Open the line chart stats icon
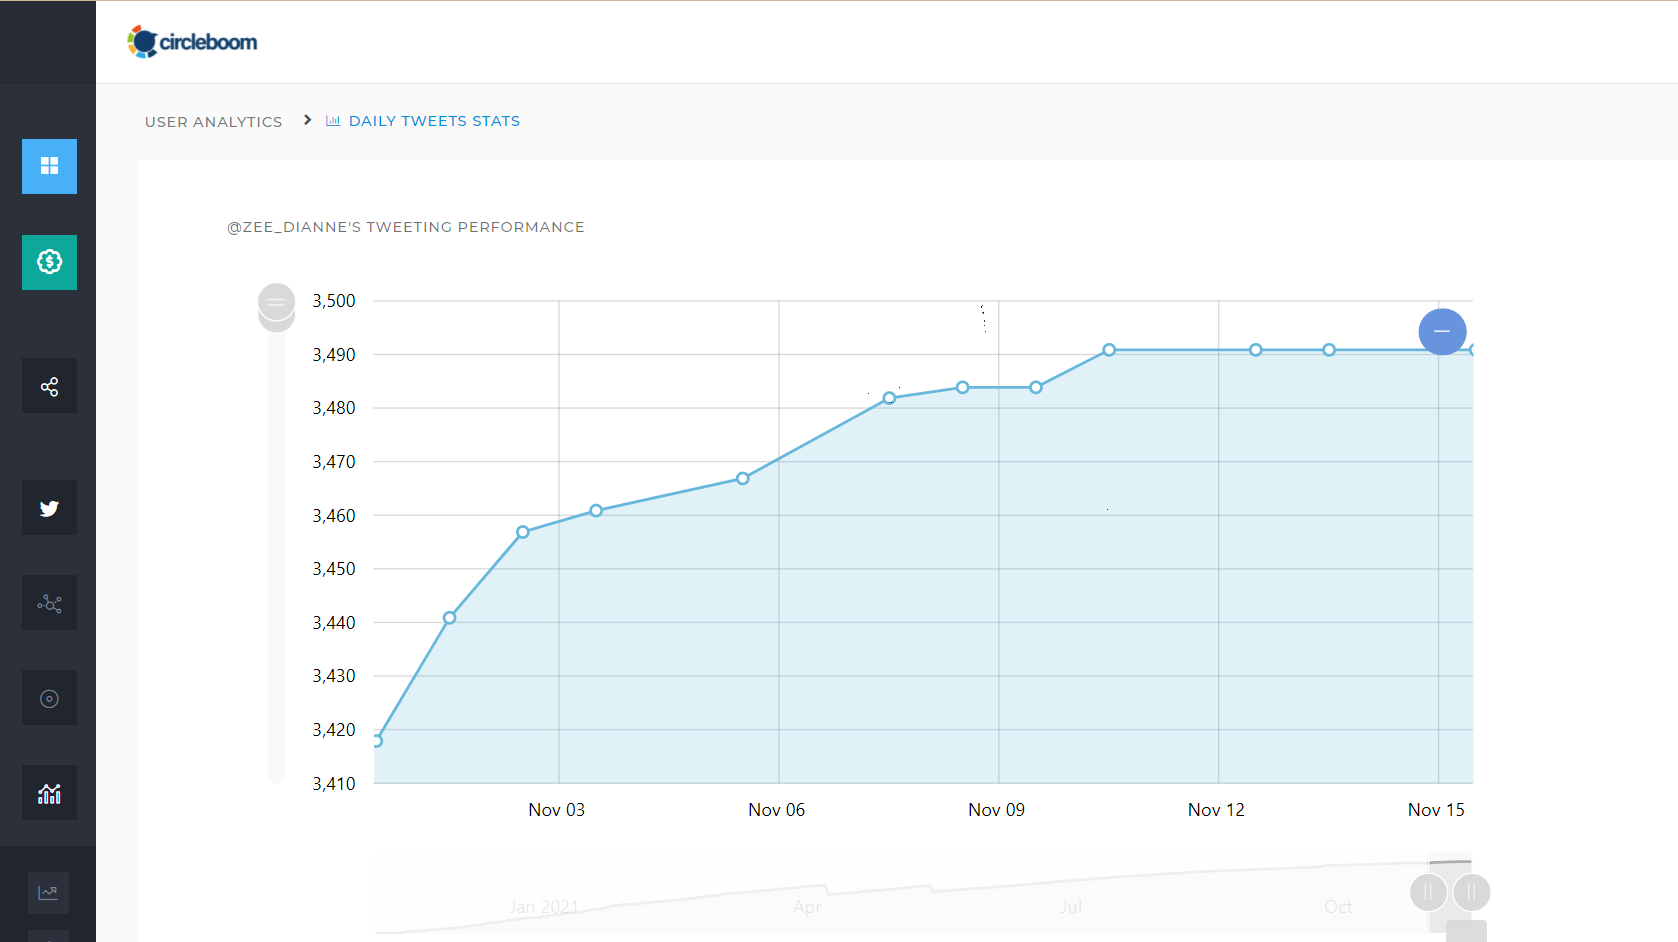This screenshot has height=942, width=1678. click(x=49, y=892)
